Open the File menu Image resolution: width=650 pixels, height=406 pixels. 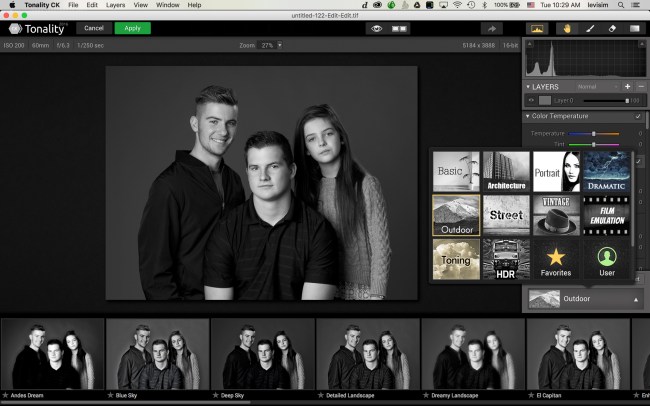[x=73, y=5]
